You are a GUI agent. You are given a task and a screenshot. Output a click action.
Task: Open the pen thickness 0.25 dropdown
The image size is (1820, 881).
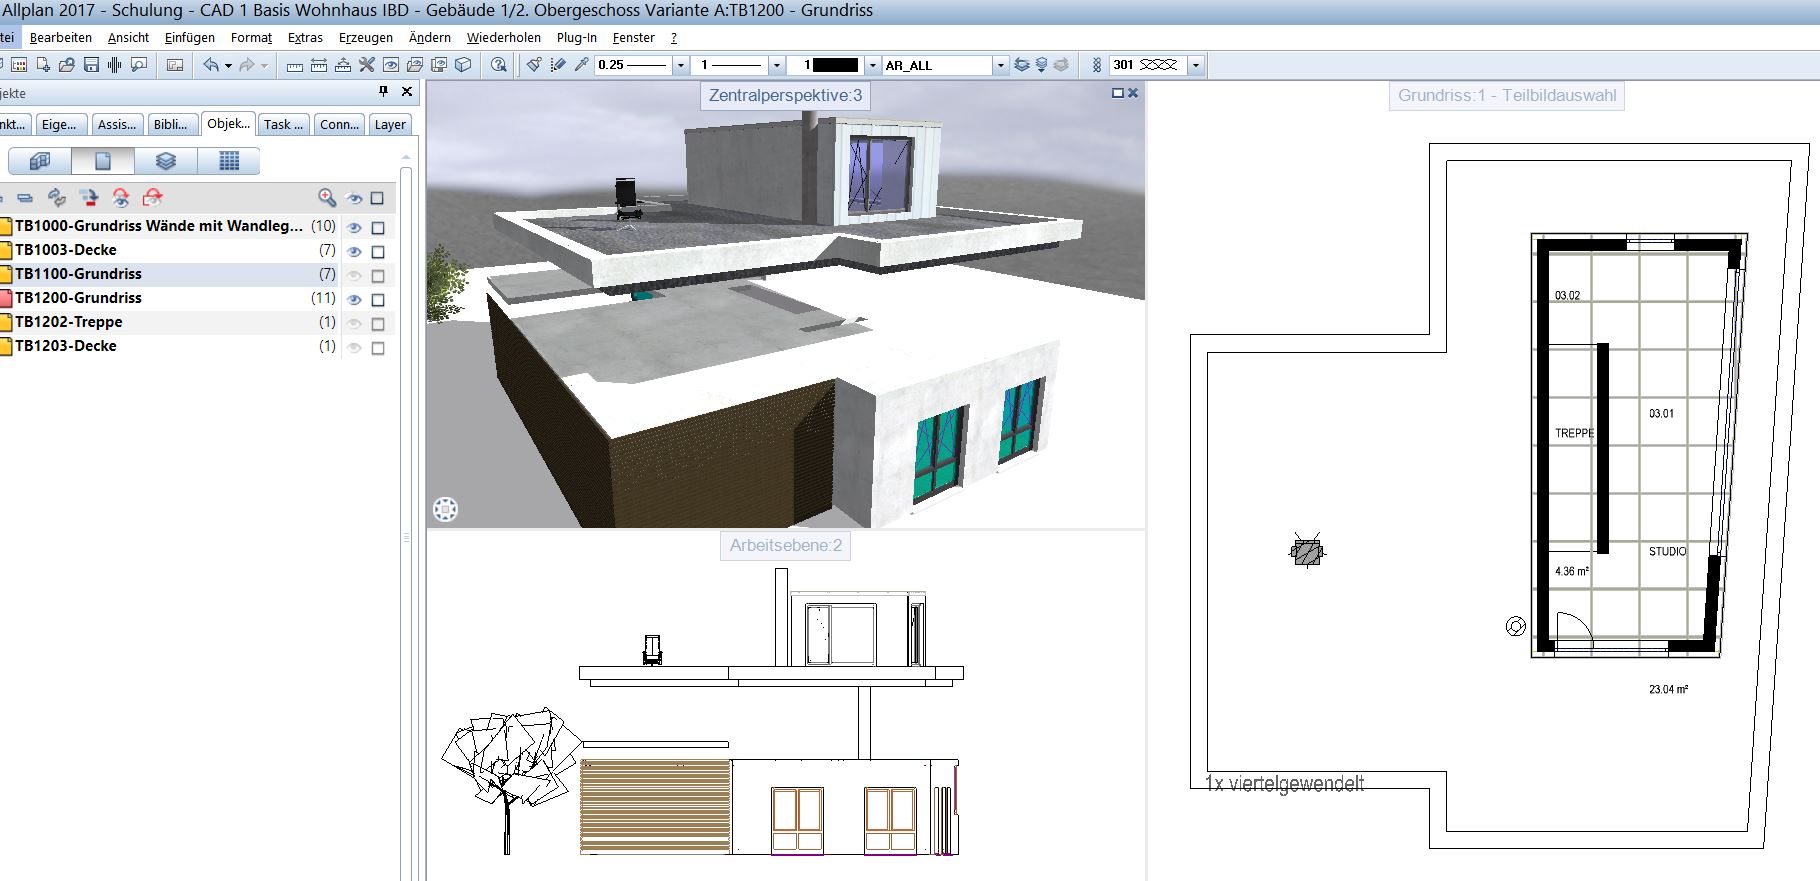coord(681,65)
